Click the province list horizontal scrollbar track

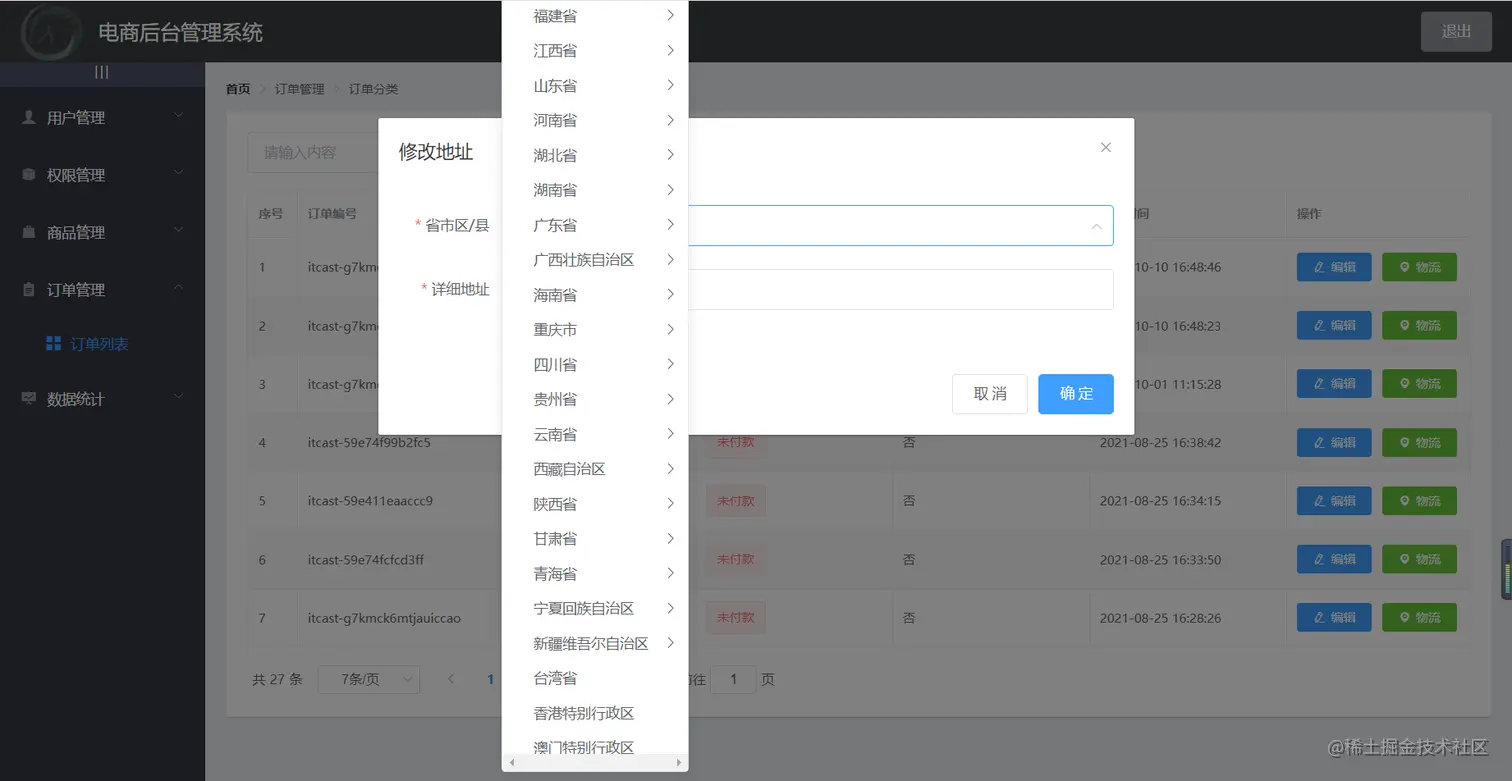point(595,763)
